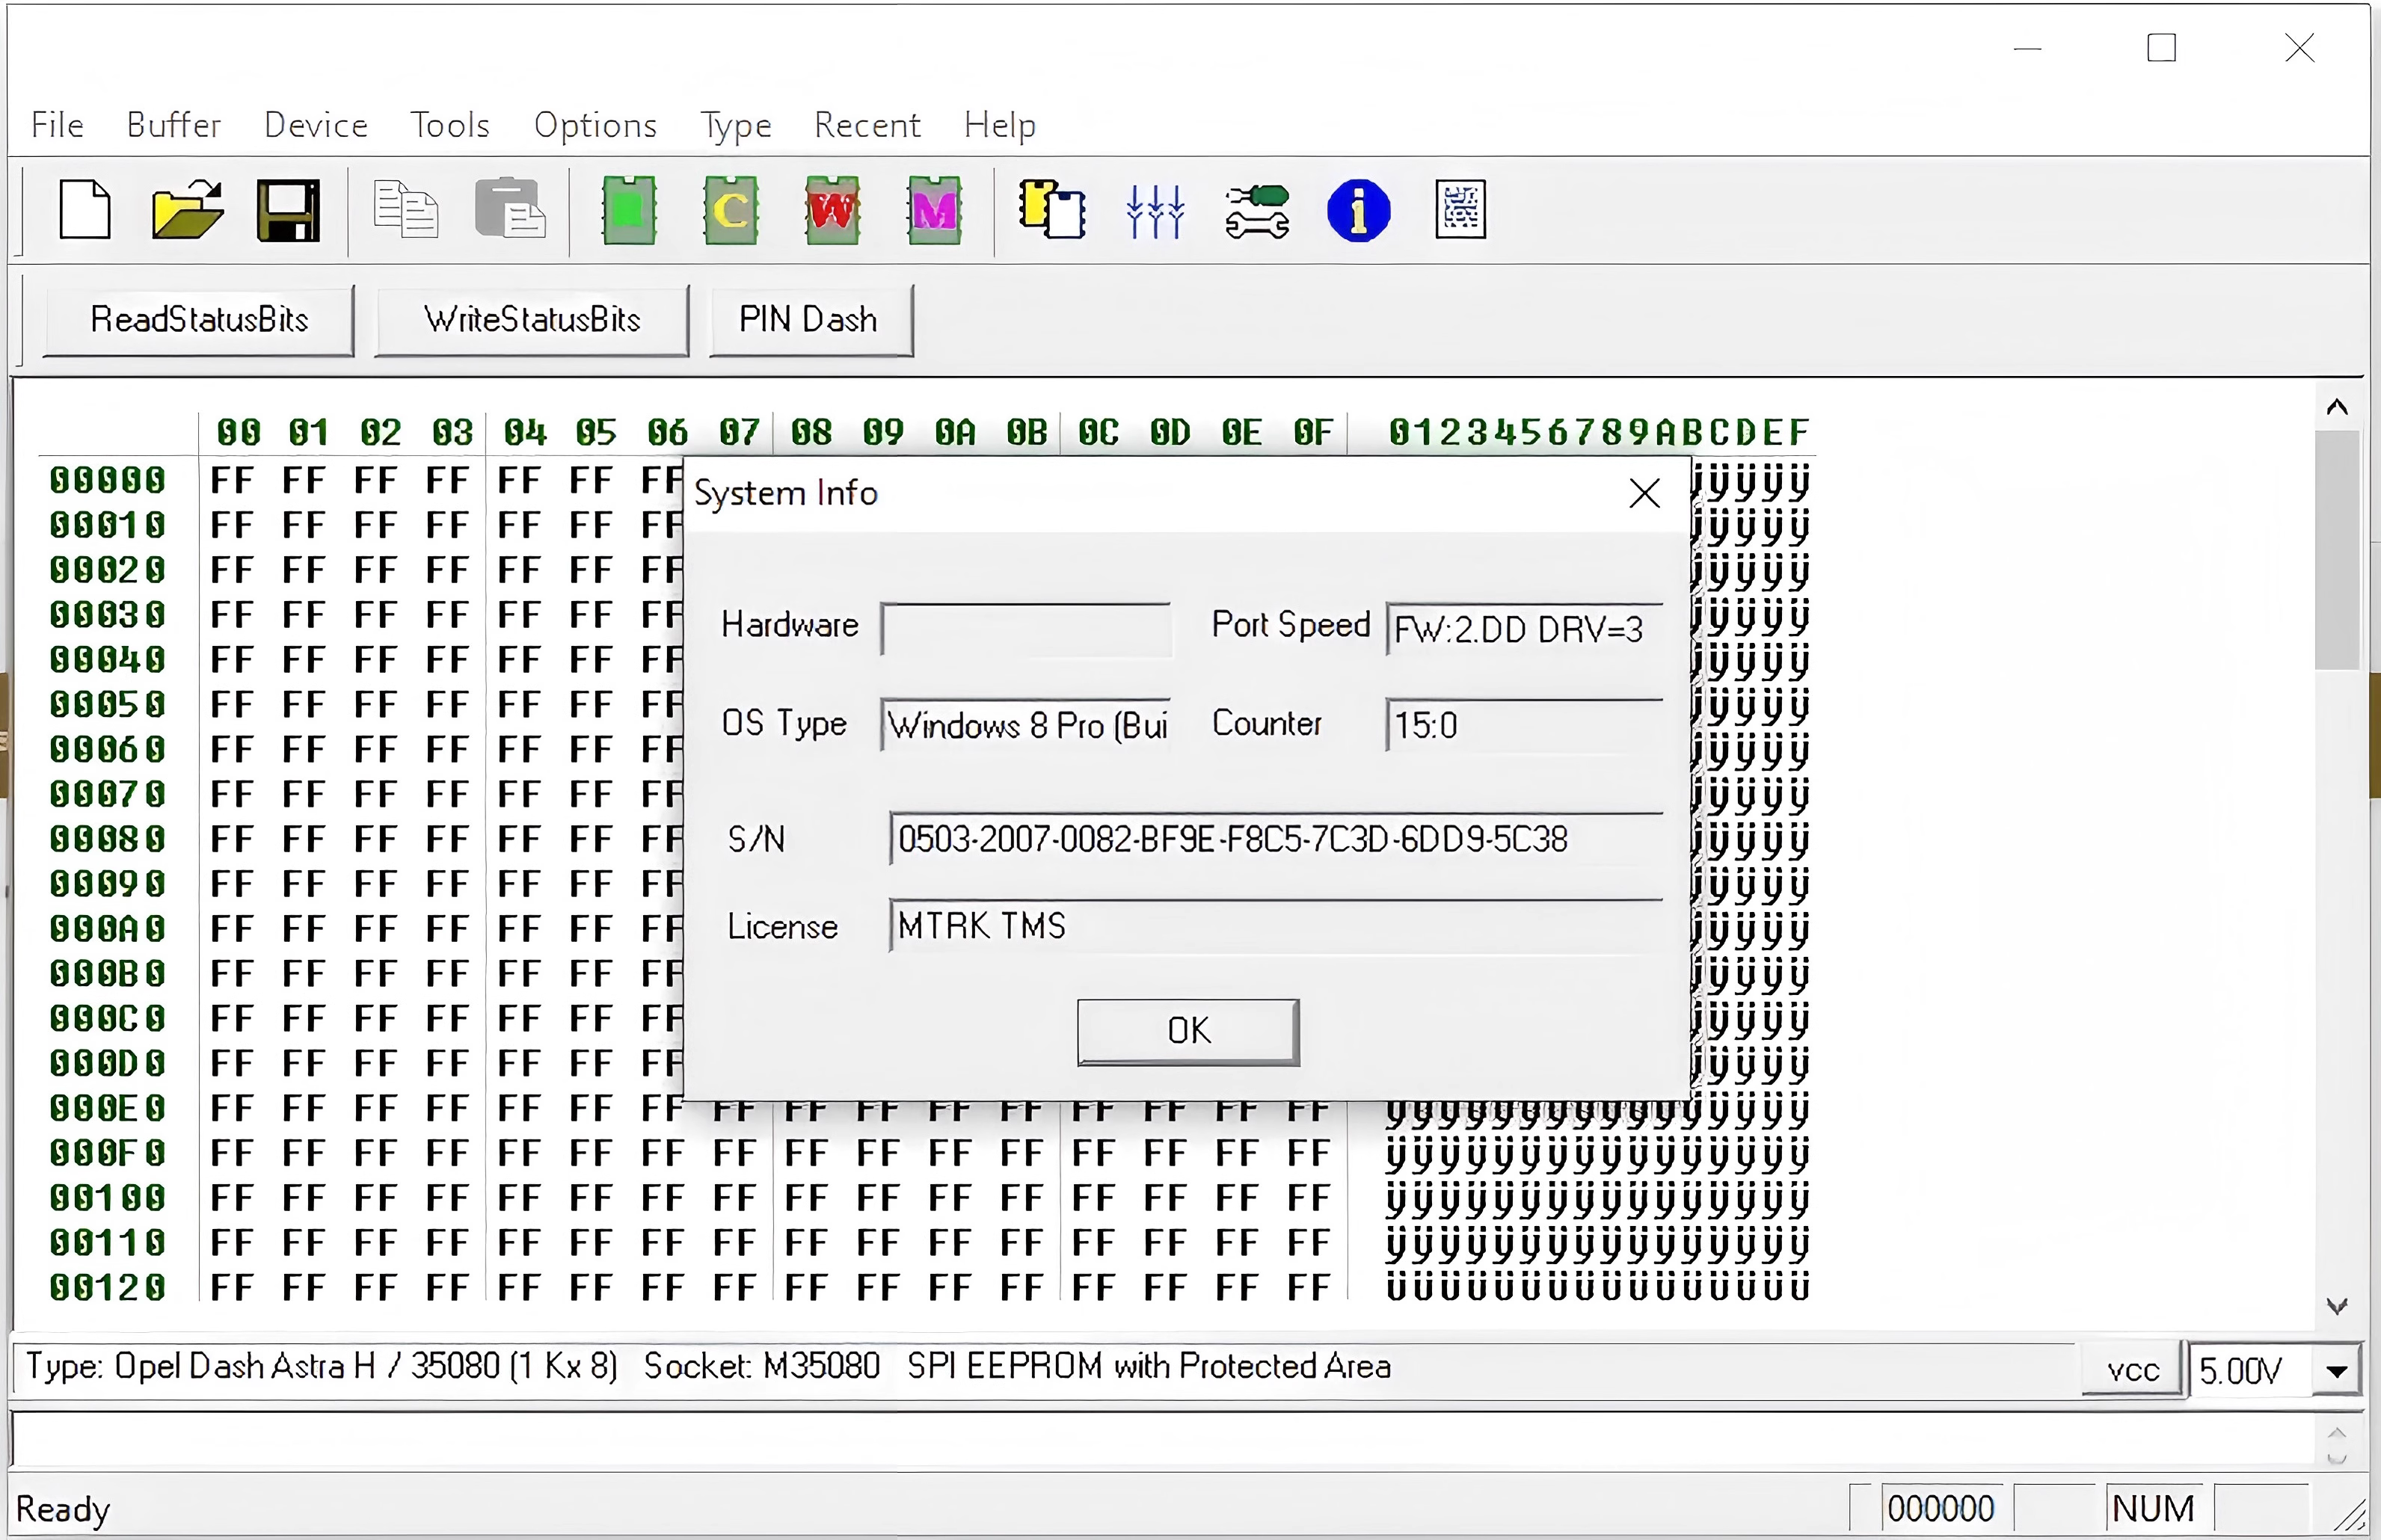This screenshot has height=1540, width=2381.
Task: Click the New file toolbar icon
Action: pyautogui.click(x=85, y=210)
